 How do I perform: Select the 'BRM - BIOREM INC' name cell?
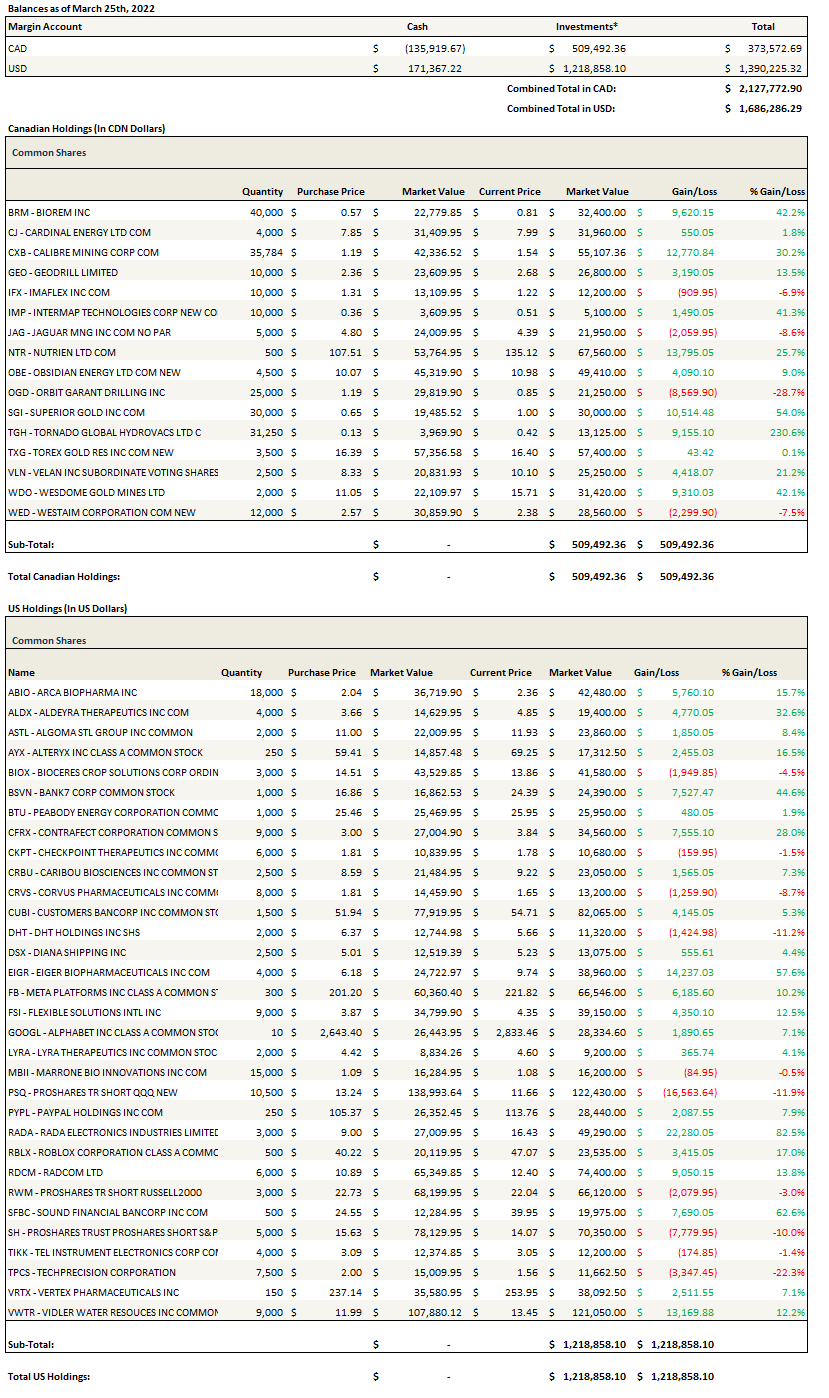(48, 212)
